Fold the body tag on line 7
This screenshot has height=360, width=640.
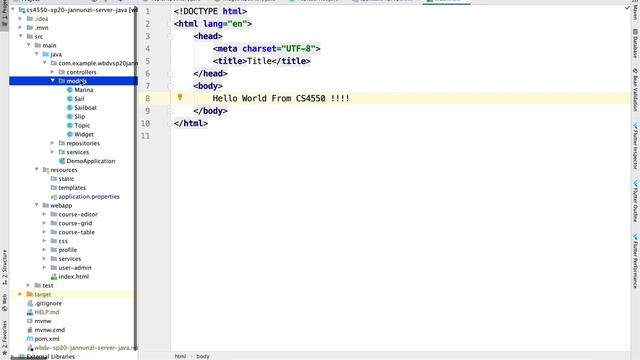click(171, 86)
